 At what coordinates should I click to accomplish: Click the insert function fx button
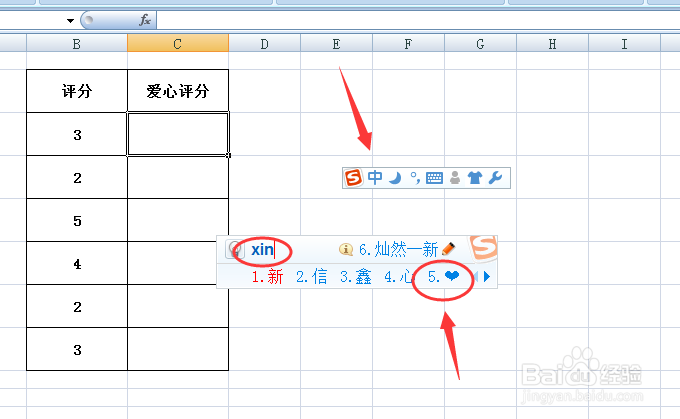pyautogui.click(x=145, y=20)
